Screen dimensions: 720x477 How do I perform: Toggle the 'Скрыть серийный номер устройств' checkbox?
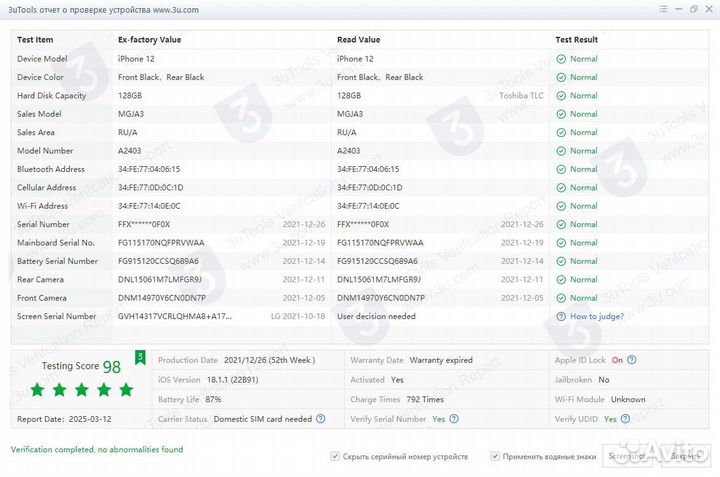pyautogui.click(x=335, y=456)
